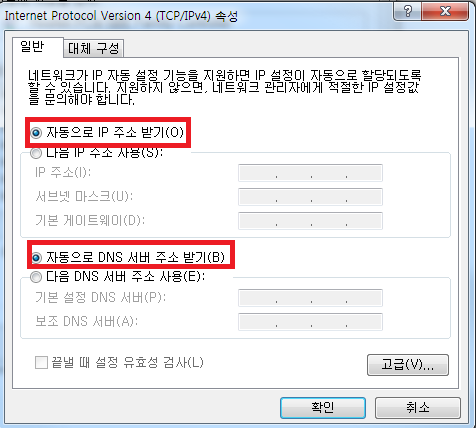Click the 기본 설정 DNS 서버 field
The width and height of the screenshot is (476, 428).
coord(310,298)
